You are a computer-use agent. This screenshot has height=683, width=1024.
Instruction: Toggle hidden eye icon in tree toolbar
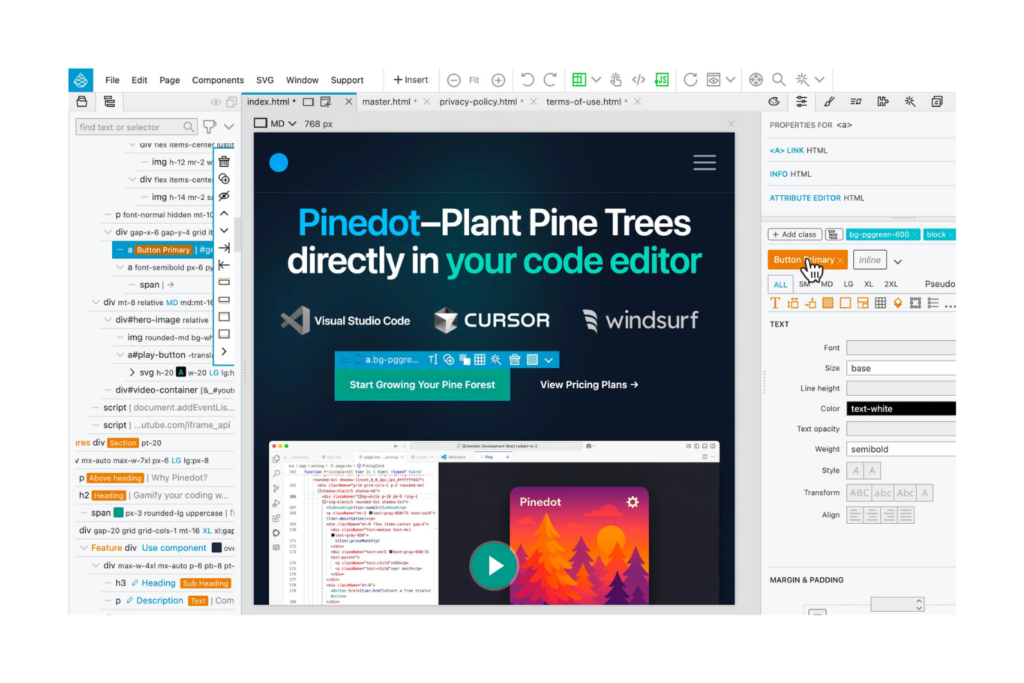pyautogui.click(x=224, y=196)
